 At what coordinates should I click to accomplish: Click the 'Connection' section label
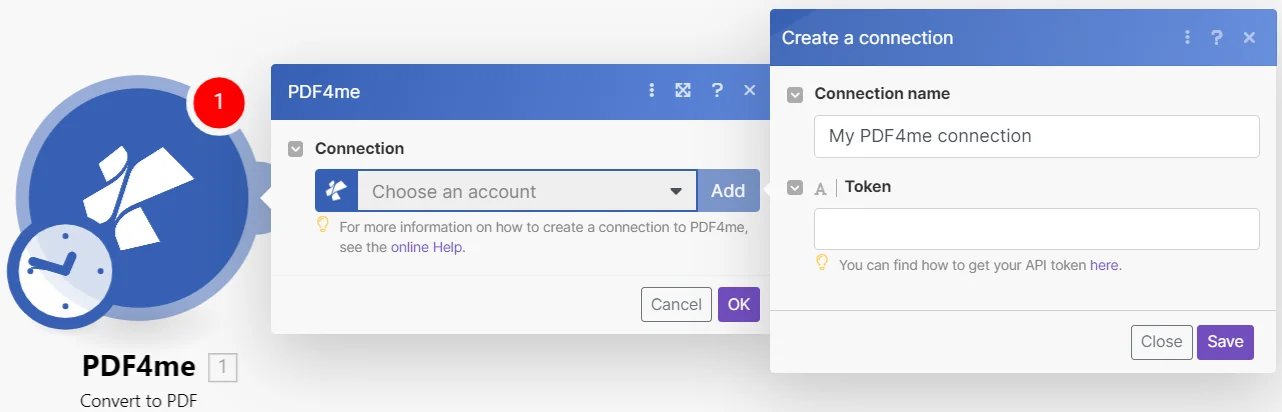click(360, 149)
